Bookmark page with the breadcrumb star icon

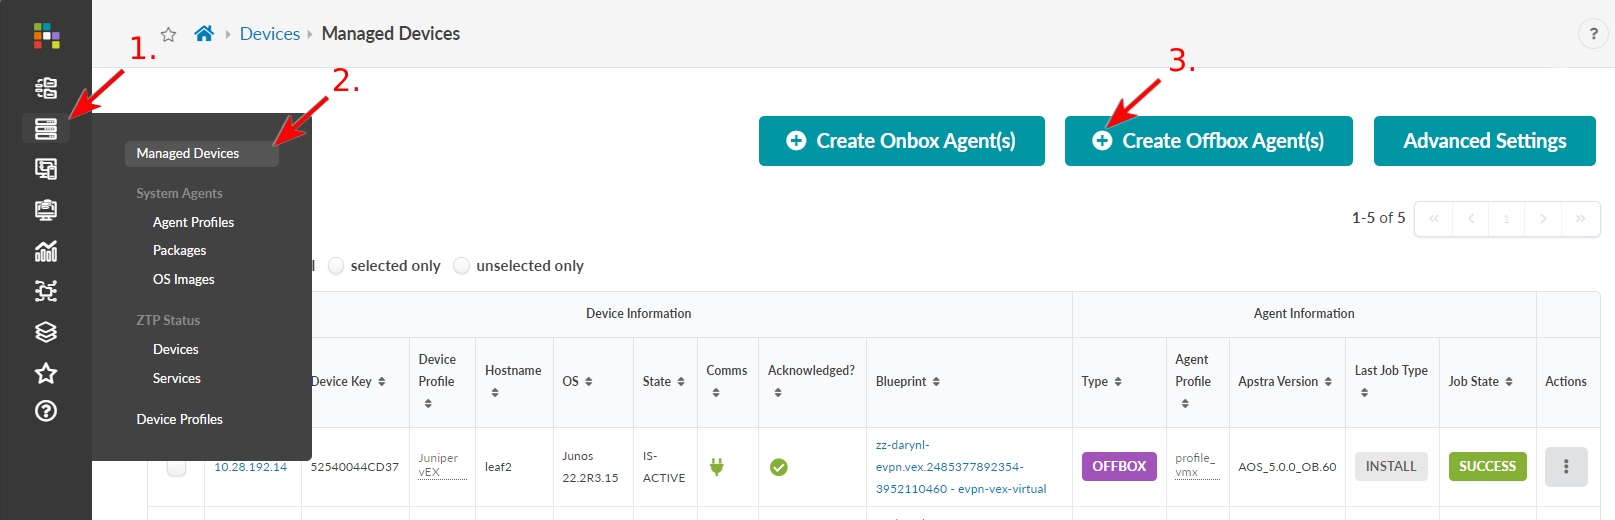pos(169,35)
